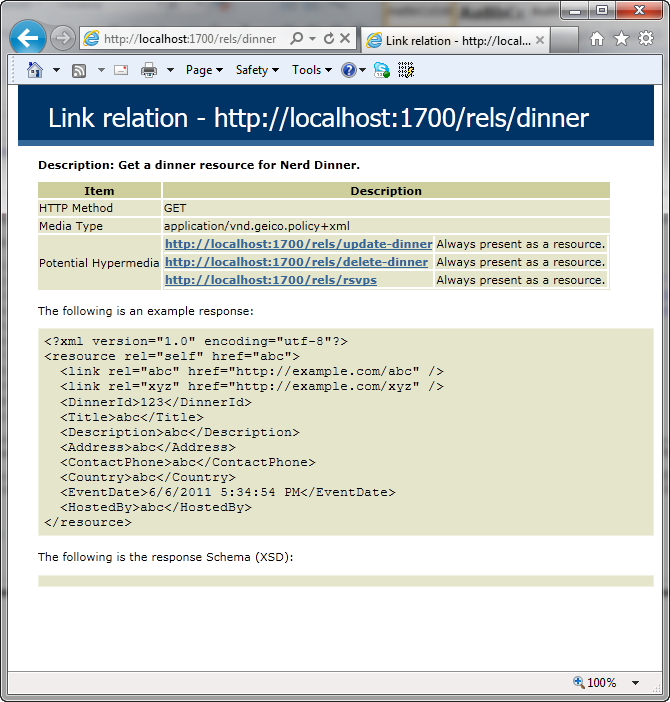Click the RSS feeds icon
The height and width of the screenshot is (702, 670).
pos(79,70)
